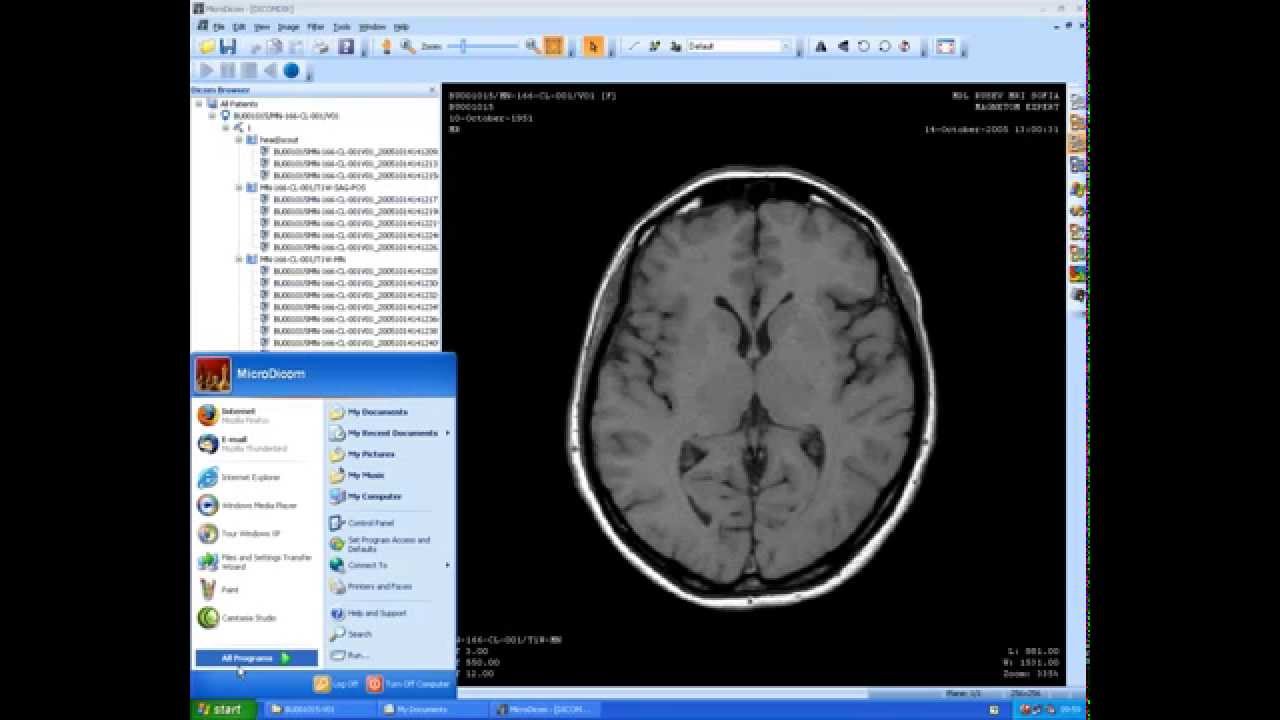Open the Window menu
Image resolution: width=1280 pixels, height=720 pixels.
tap(372, 27)
